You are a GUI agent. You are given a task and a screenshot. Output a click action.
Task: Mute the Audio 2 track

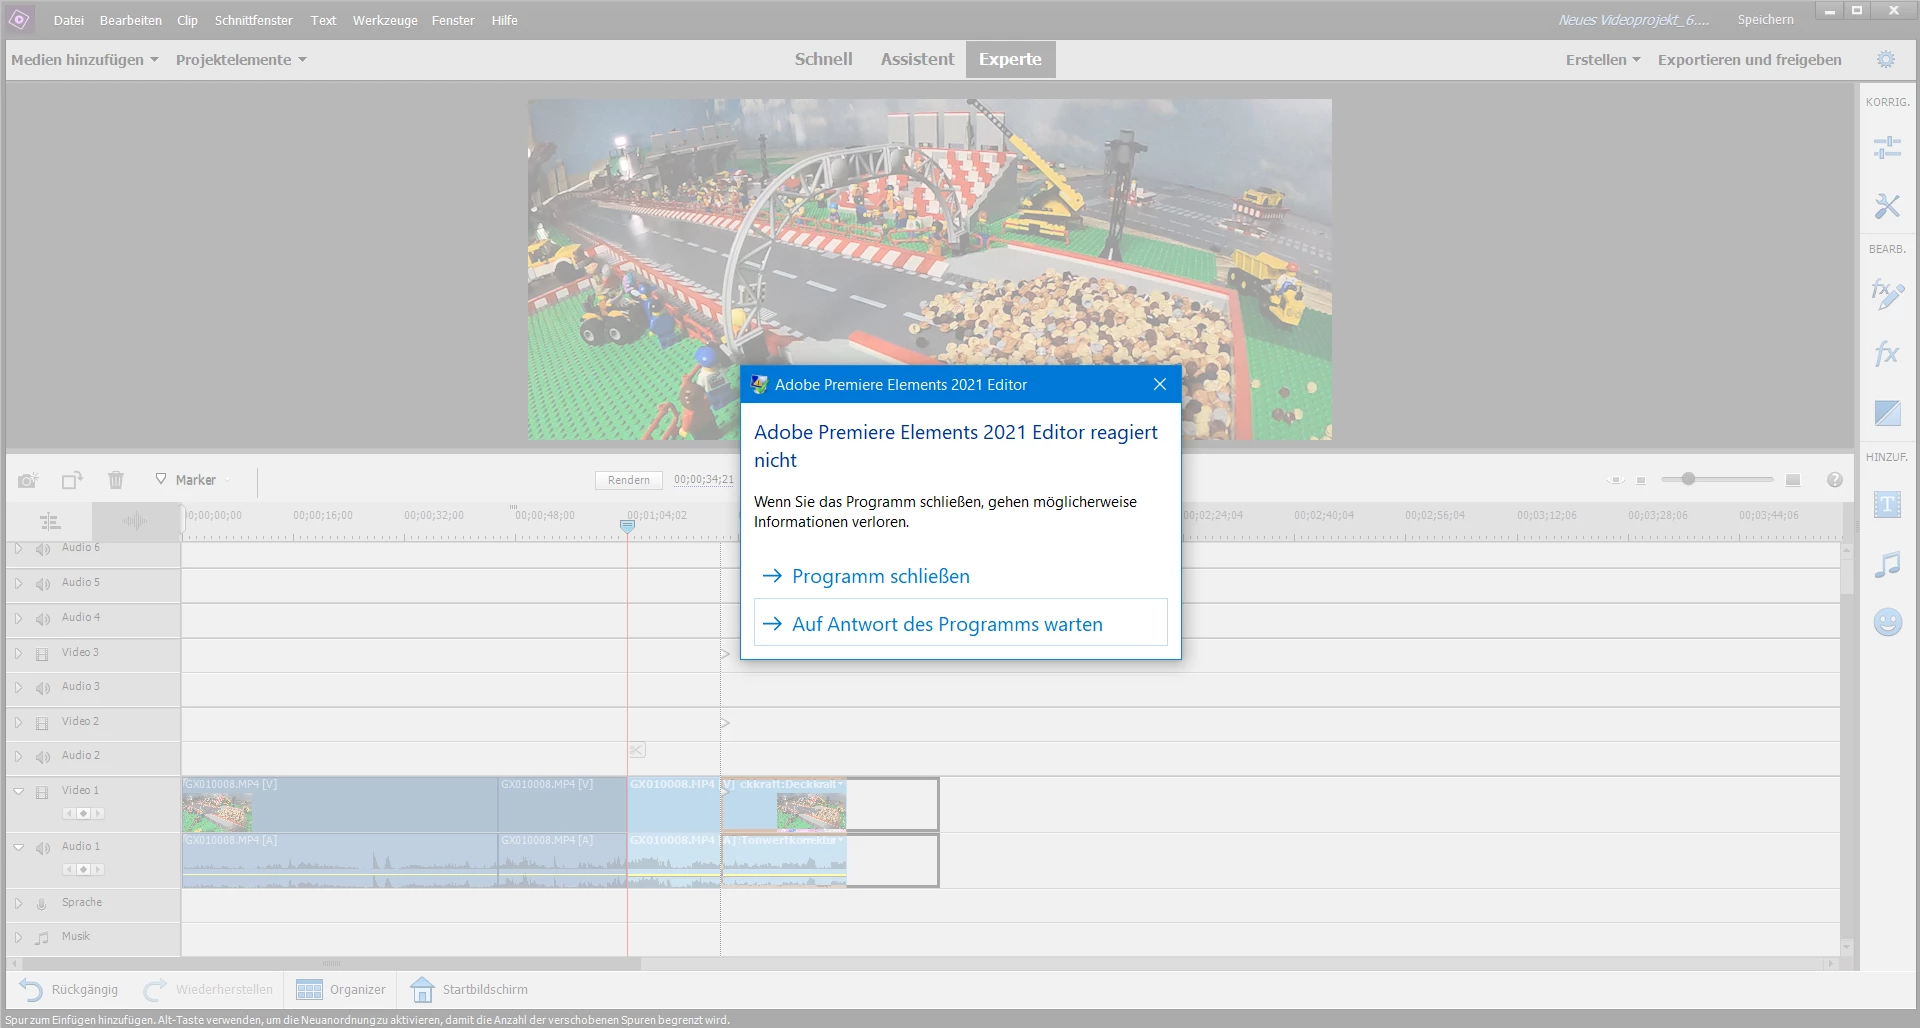[43, 757]
